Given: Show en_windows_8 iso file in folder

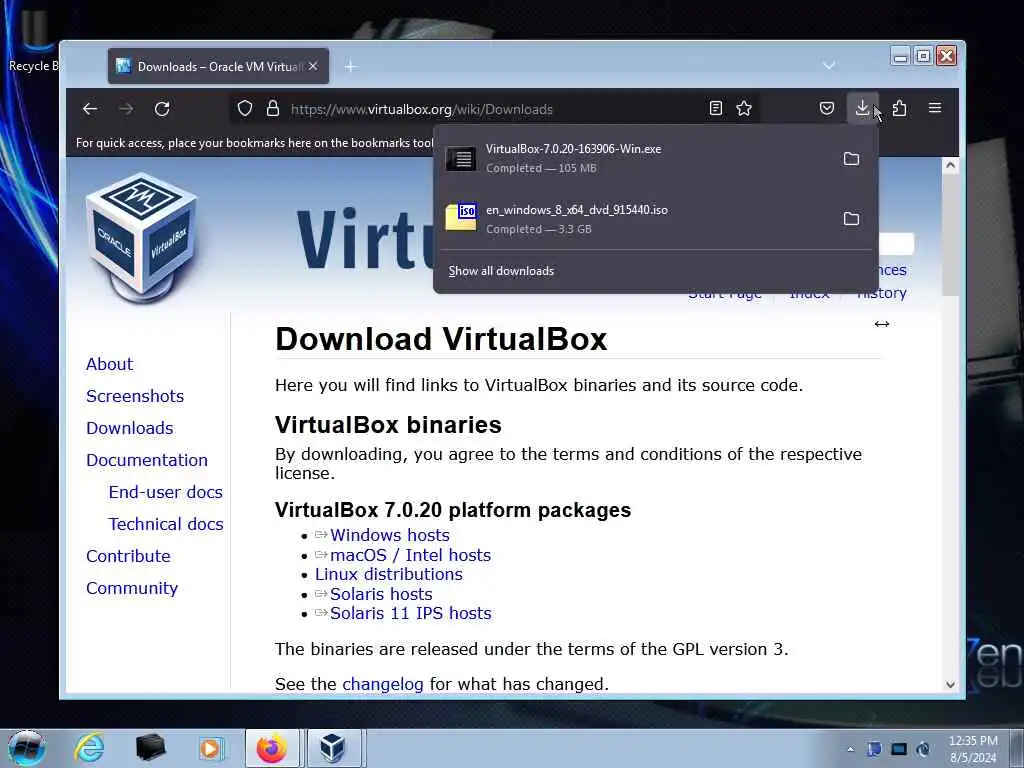Looking at the screenshot, I should tap(851, 219).
